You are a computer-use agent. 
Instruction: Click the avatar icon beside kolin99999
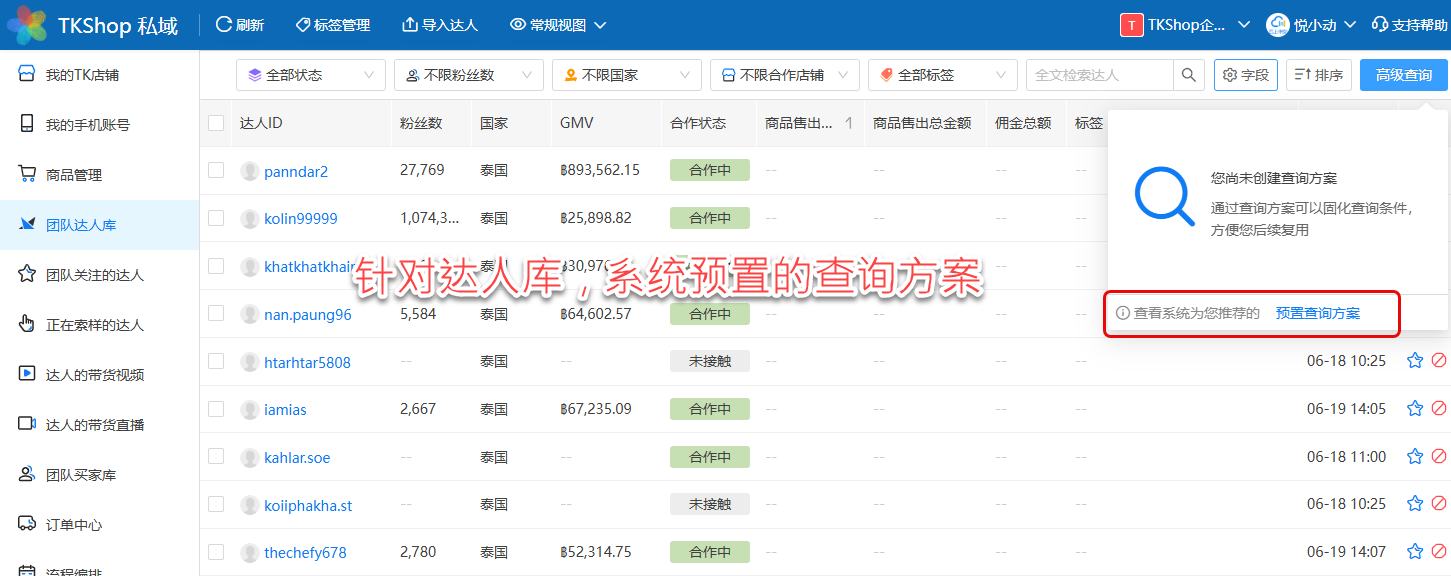(x=250, y=218)
